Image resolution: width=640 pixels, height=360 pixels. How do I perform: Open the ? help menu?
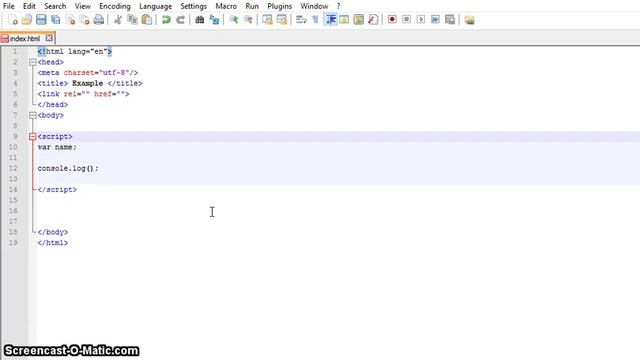pyautogui.click(x=338, y=6)
